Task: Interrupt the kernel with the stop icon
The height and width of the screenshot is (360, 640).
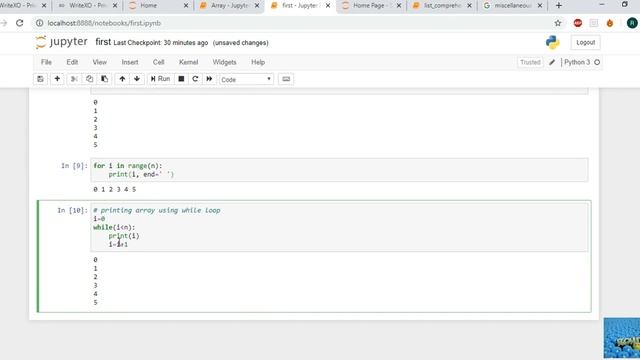Action: (181, 79)
